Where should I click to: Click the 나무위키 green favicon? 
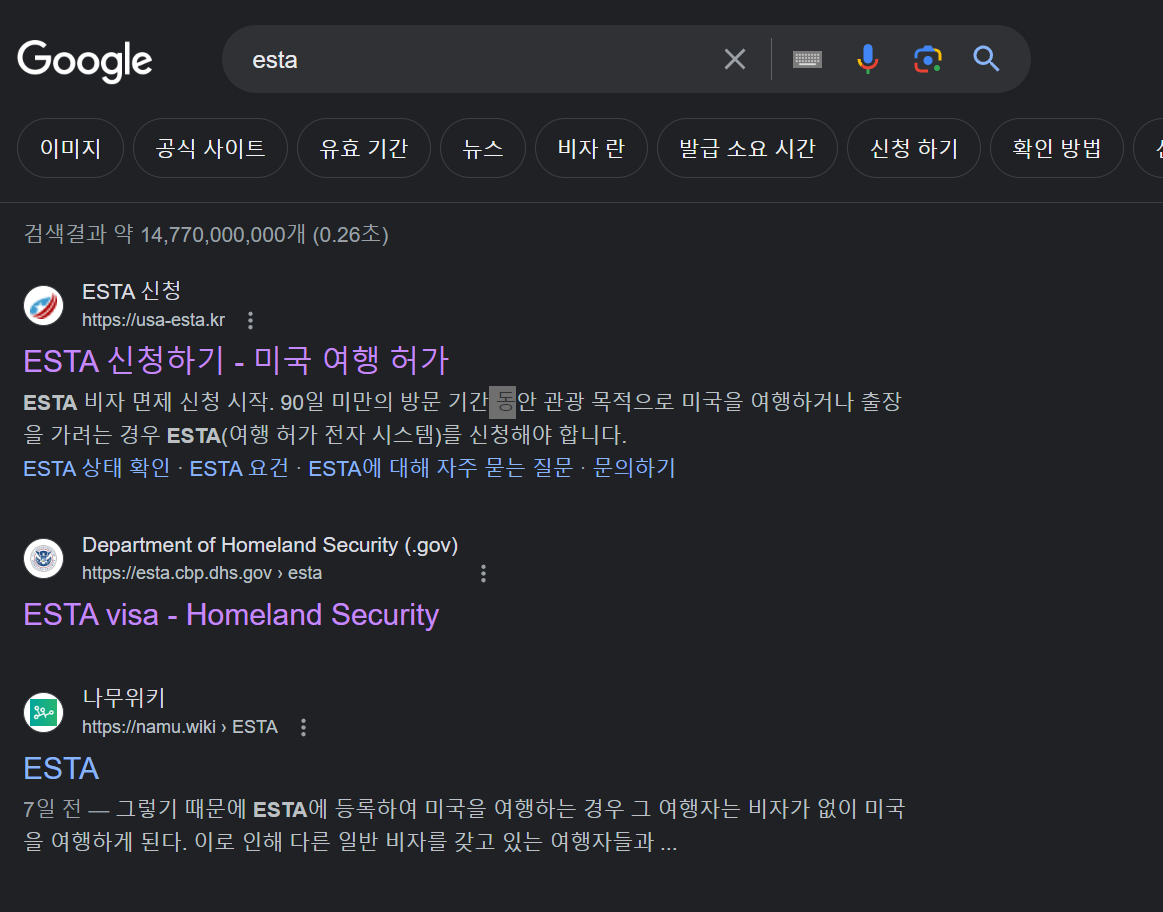(x=43, y=712)
